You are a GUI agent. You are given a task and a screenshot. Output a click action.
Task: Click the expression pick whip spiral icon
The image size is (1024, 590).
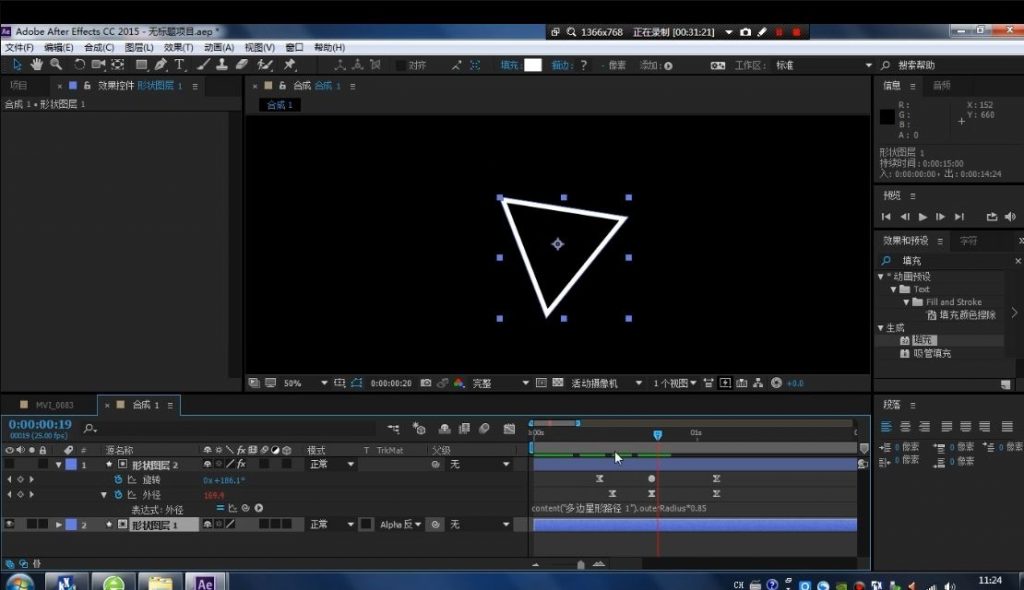click(x=246, y=508)
